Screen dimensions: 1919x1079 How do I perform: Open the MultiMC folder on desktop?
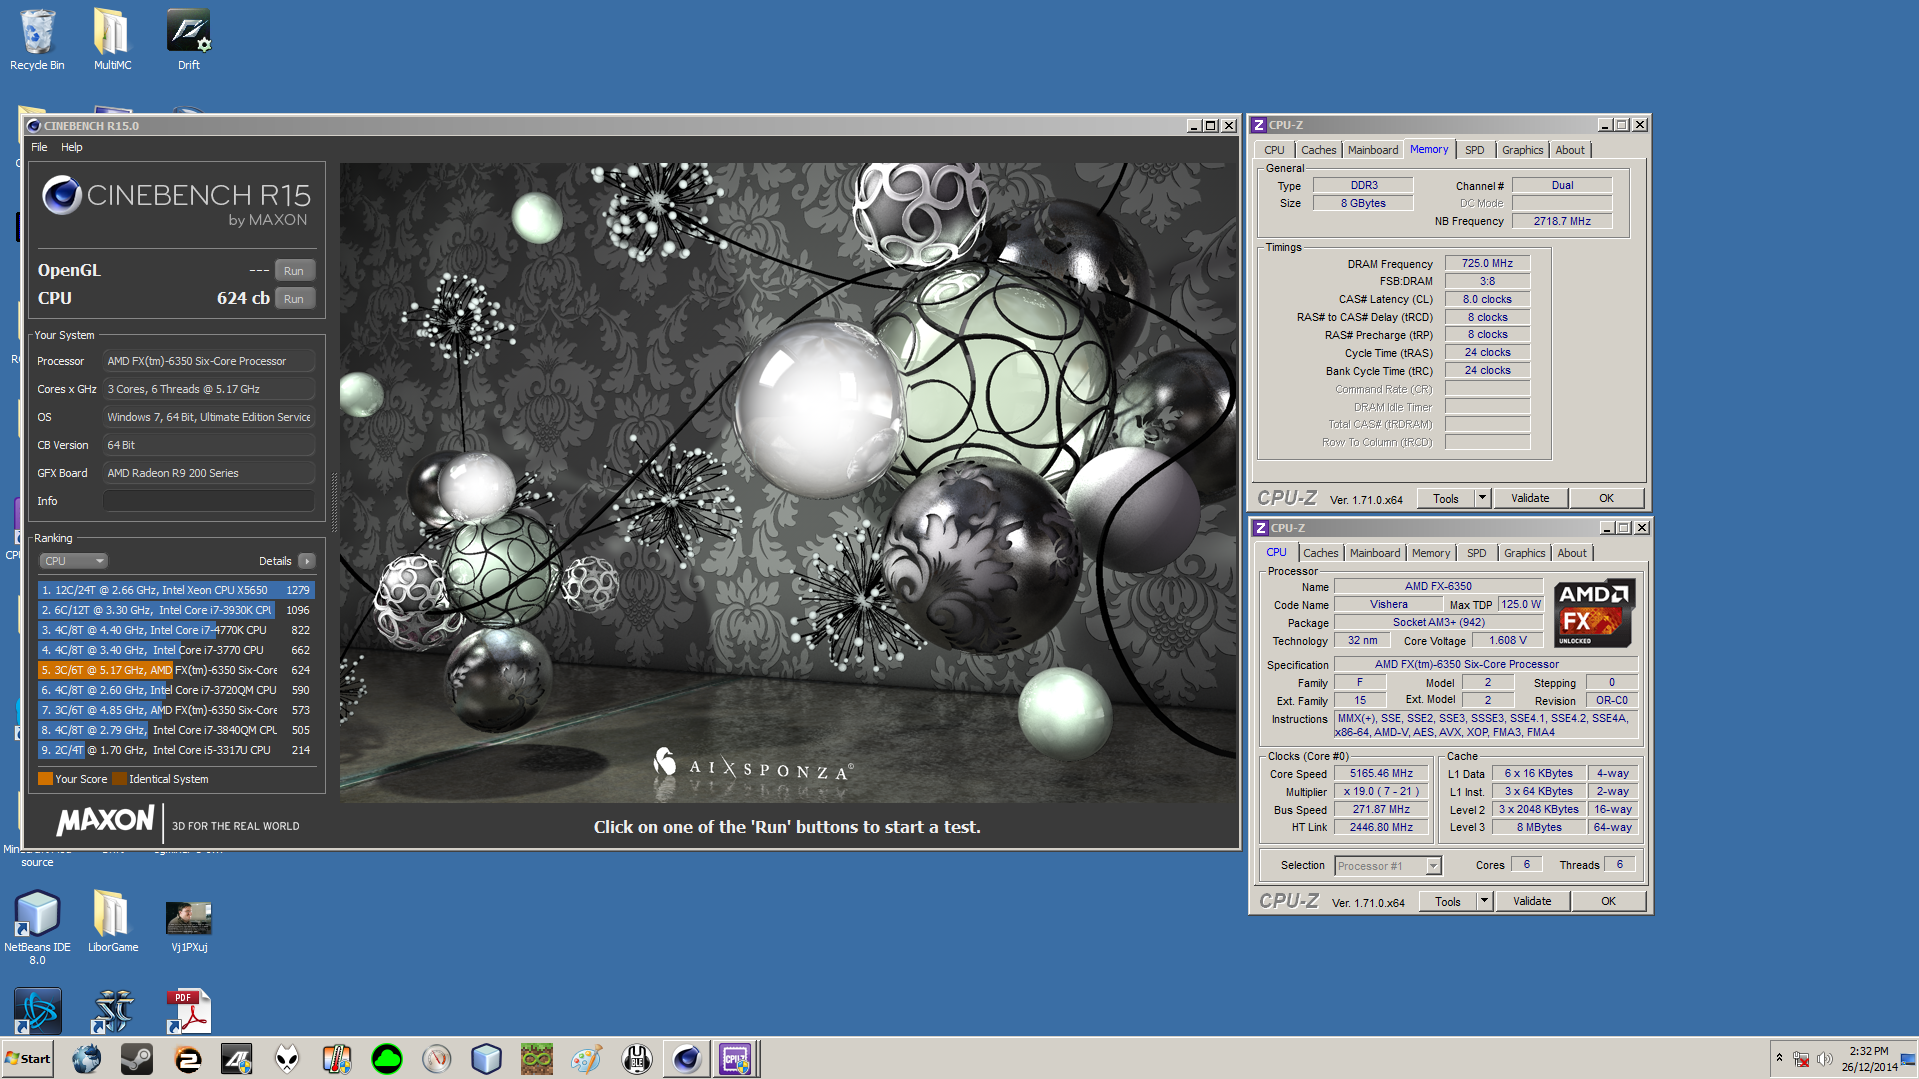[112, 40]
